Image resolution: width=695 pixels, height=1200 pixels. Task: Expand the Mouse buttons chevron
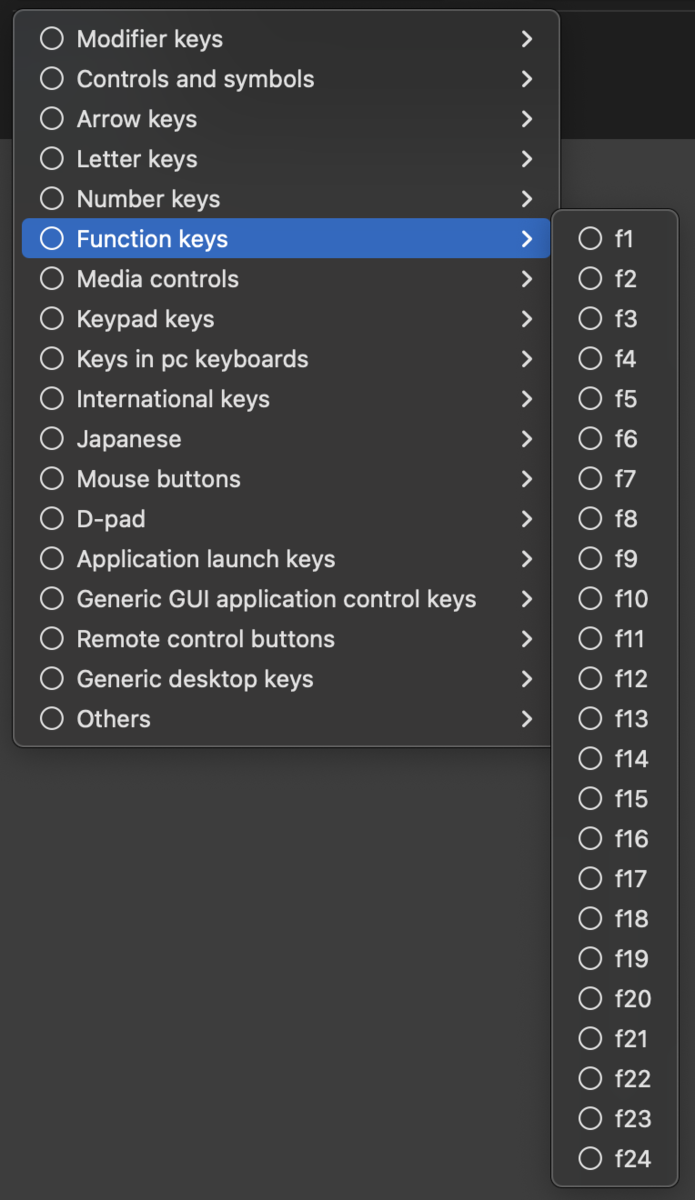(x=527, y=479)
